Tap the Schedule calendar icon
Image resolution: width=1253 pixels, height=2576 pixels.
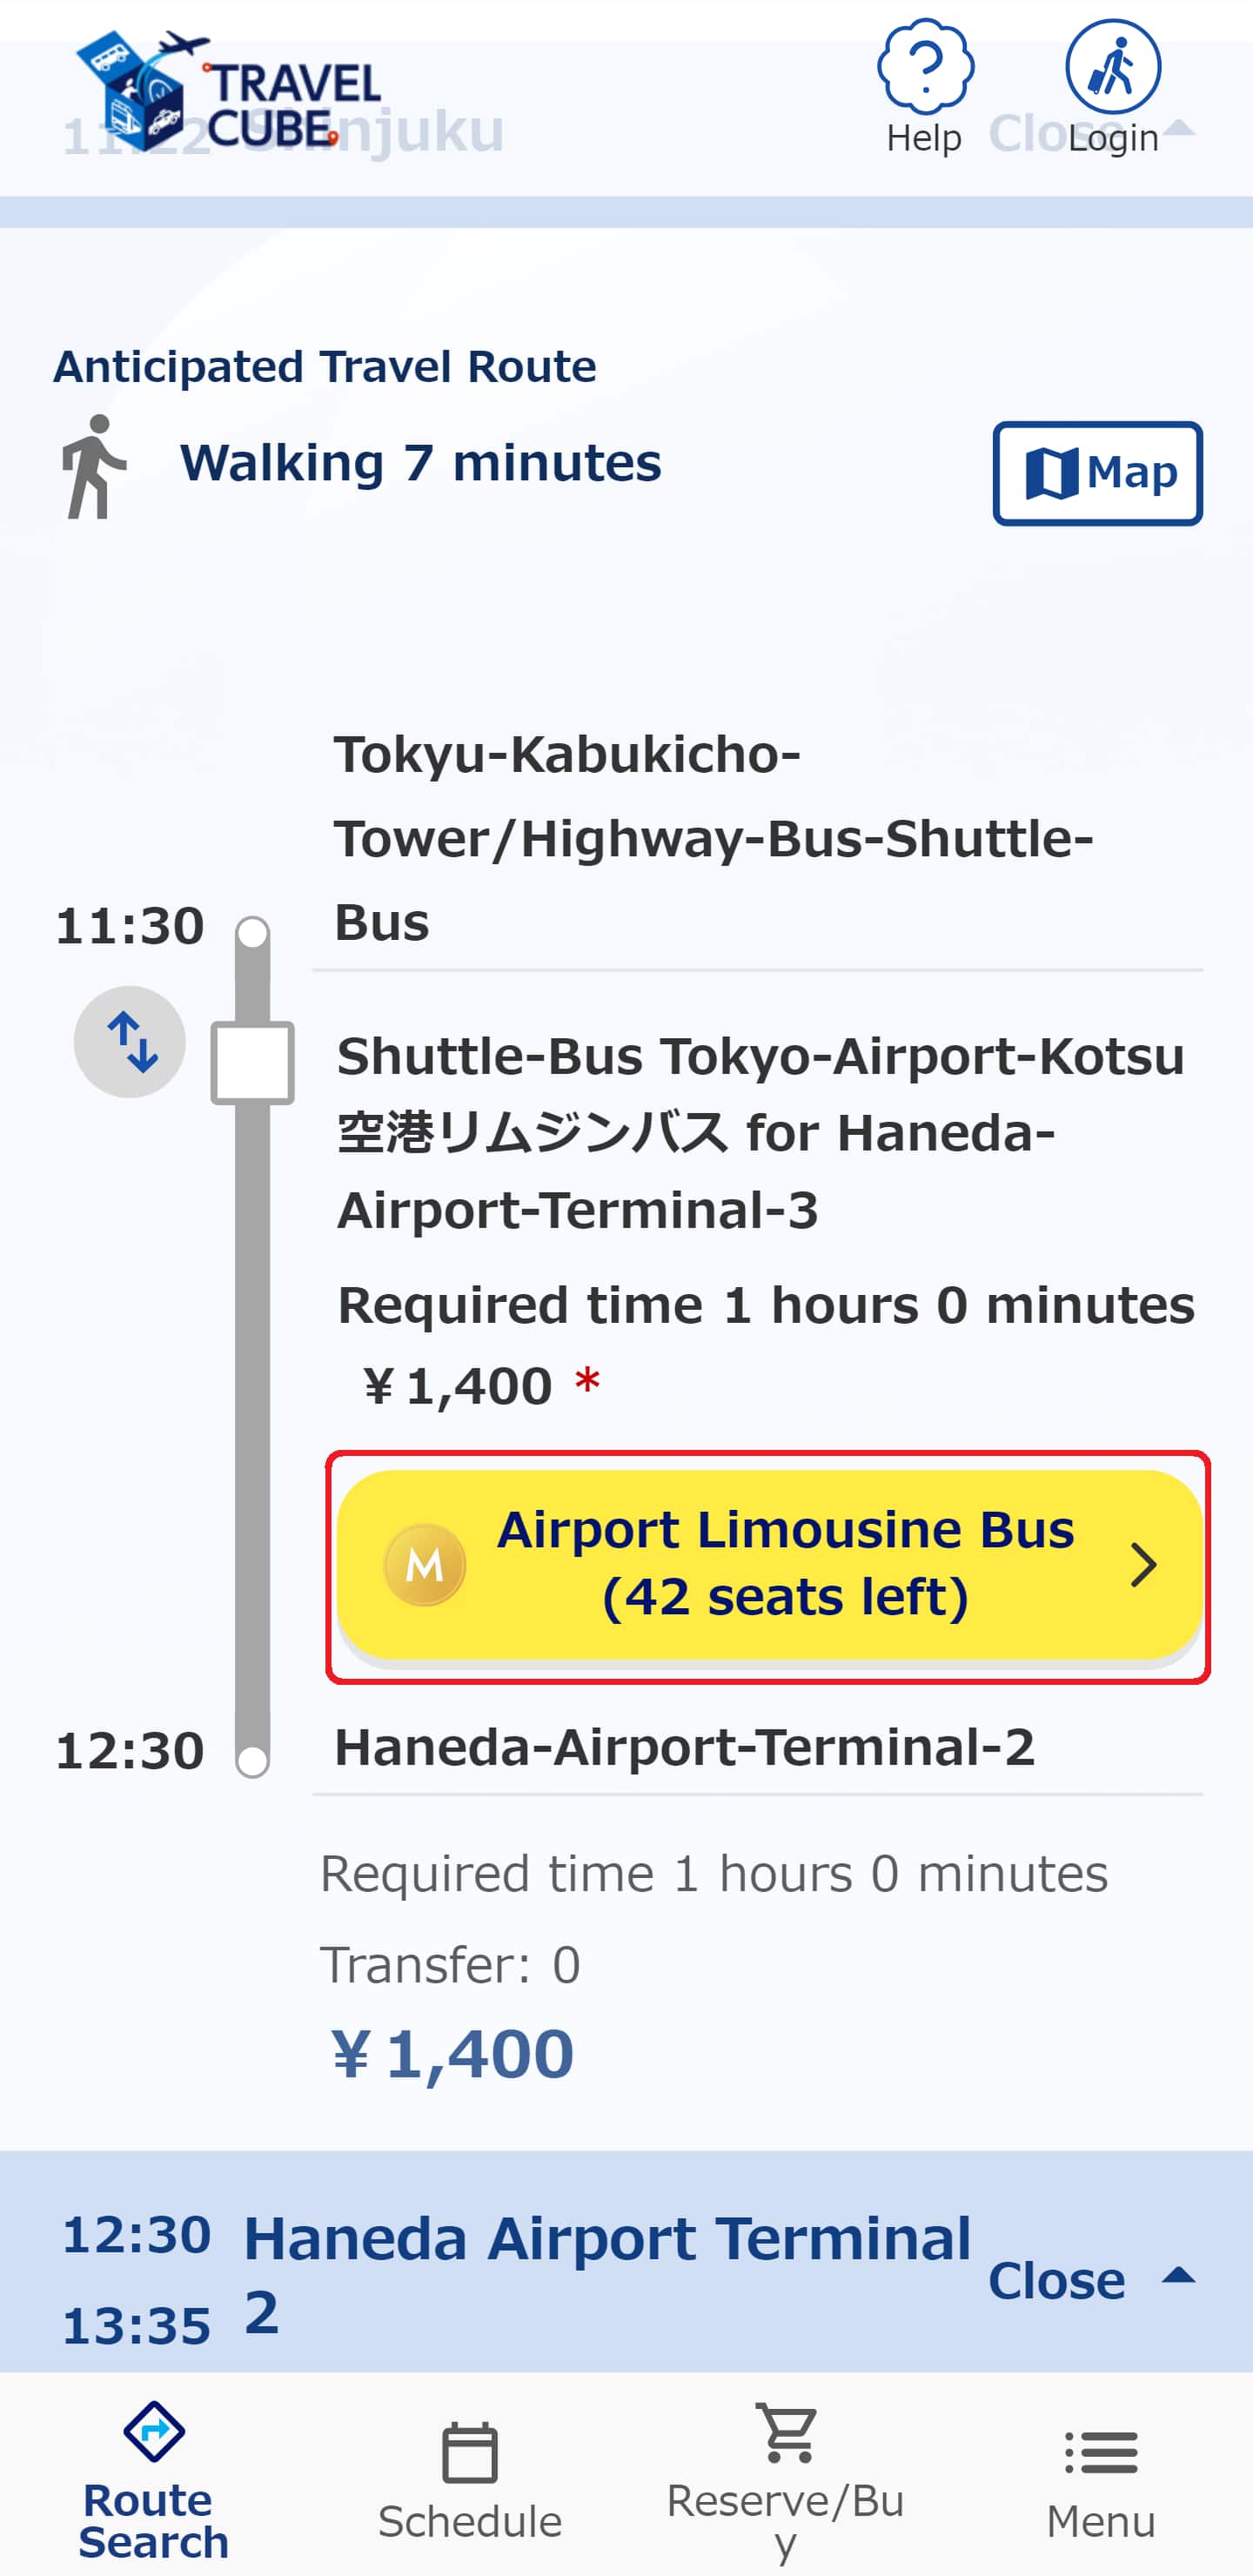(x=470, y=2453)
